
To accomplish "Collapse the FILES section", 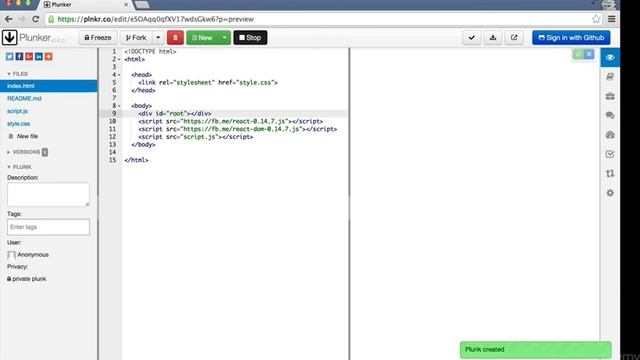I will pos(18,74).
